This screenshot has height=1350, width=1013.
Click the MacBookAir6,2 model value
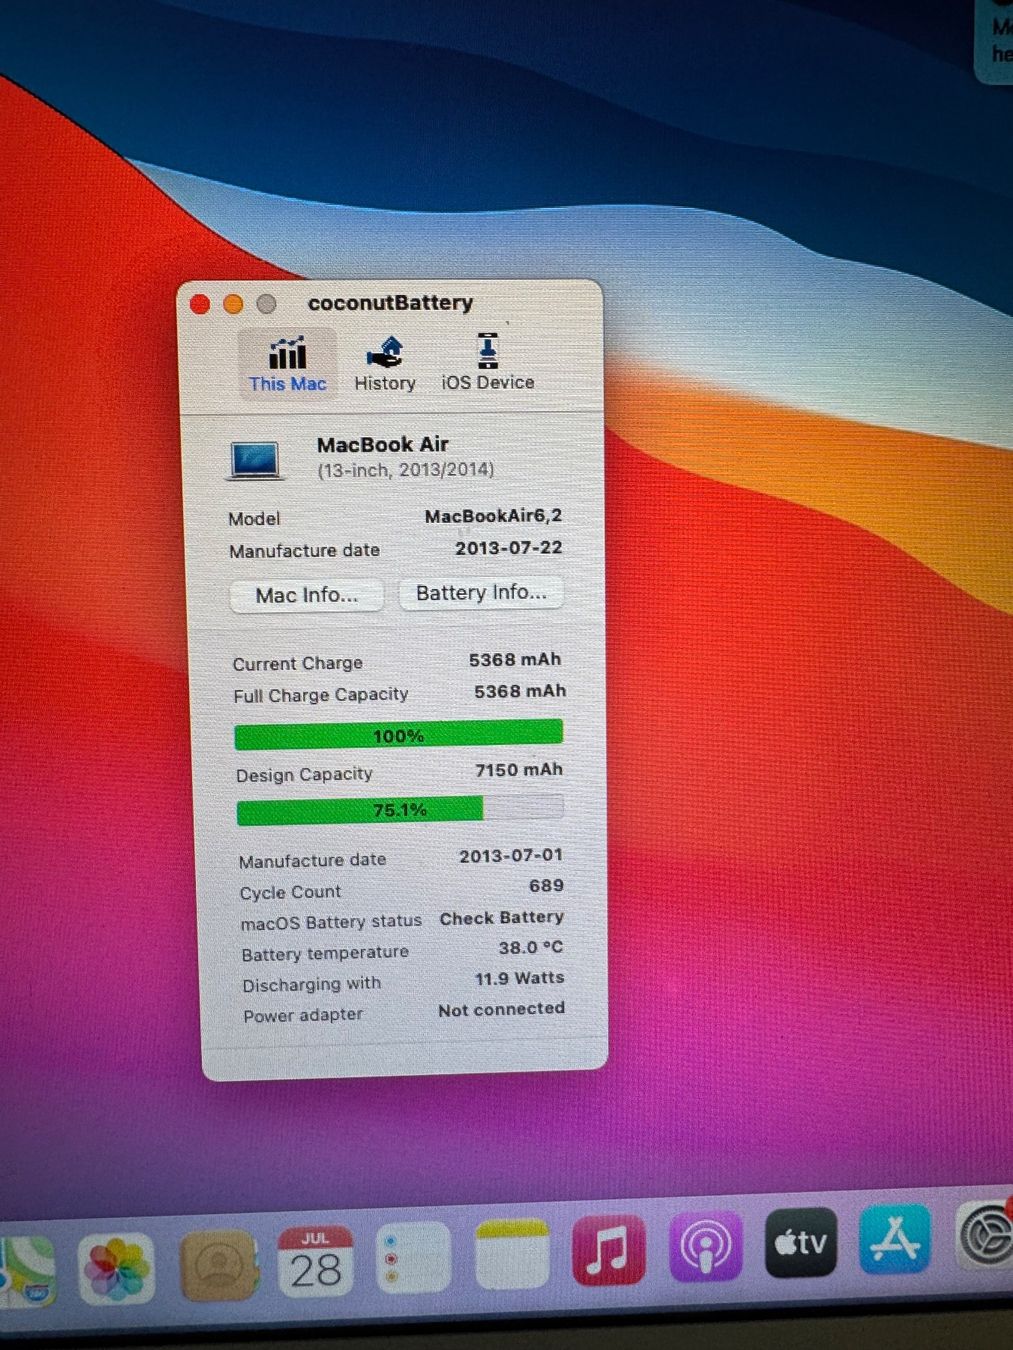[493, 516]
